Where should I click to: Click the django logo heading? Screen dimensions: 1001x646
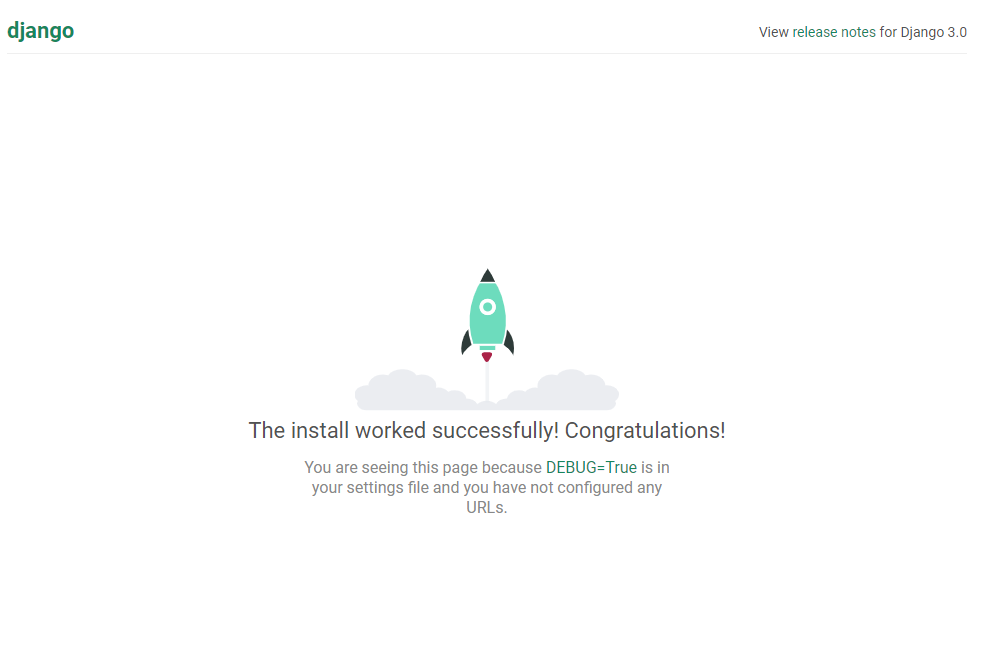pyautogui.click(x=40, y=31)
